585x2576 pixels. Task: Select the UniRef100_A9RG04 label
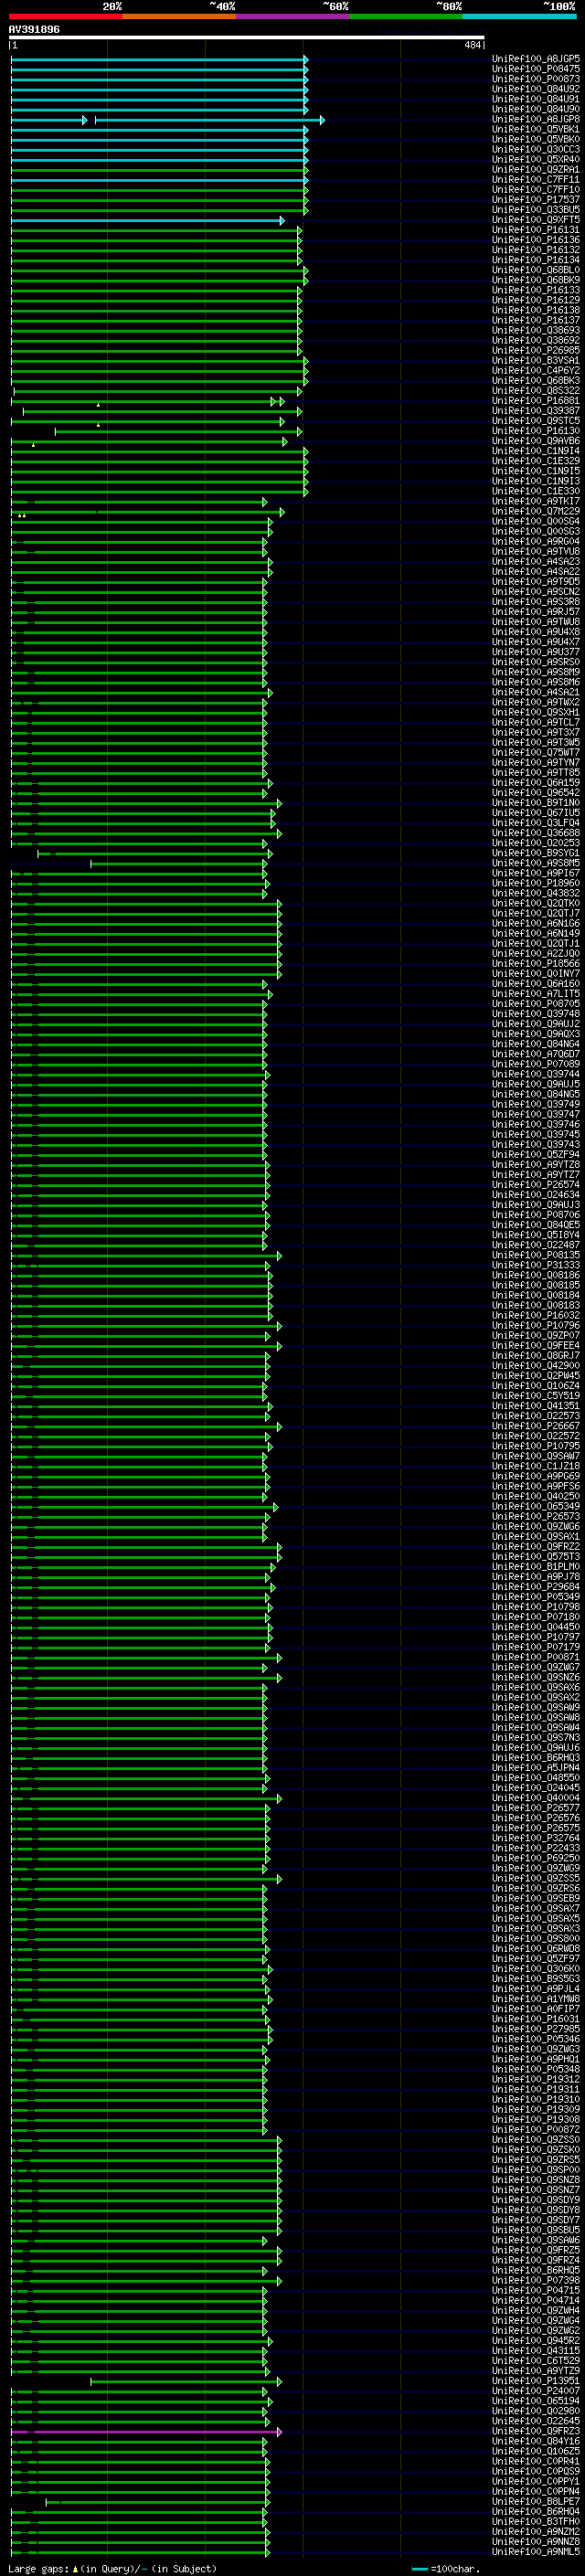535,541
